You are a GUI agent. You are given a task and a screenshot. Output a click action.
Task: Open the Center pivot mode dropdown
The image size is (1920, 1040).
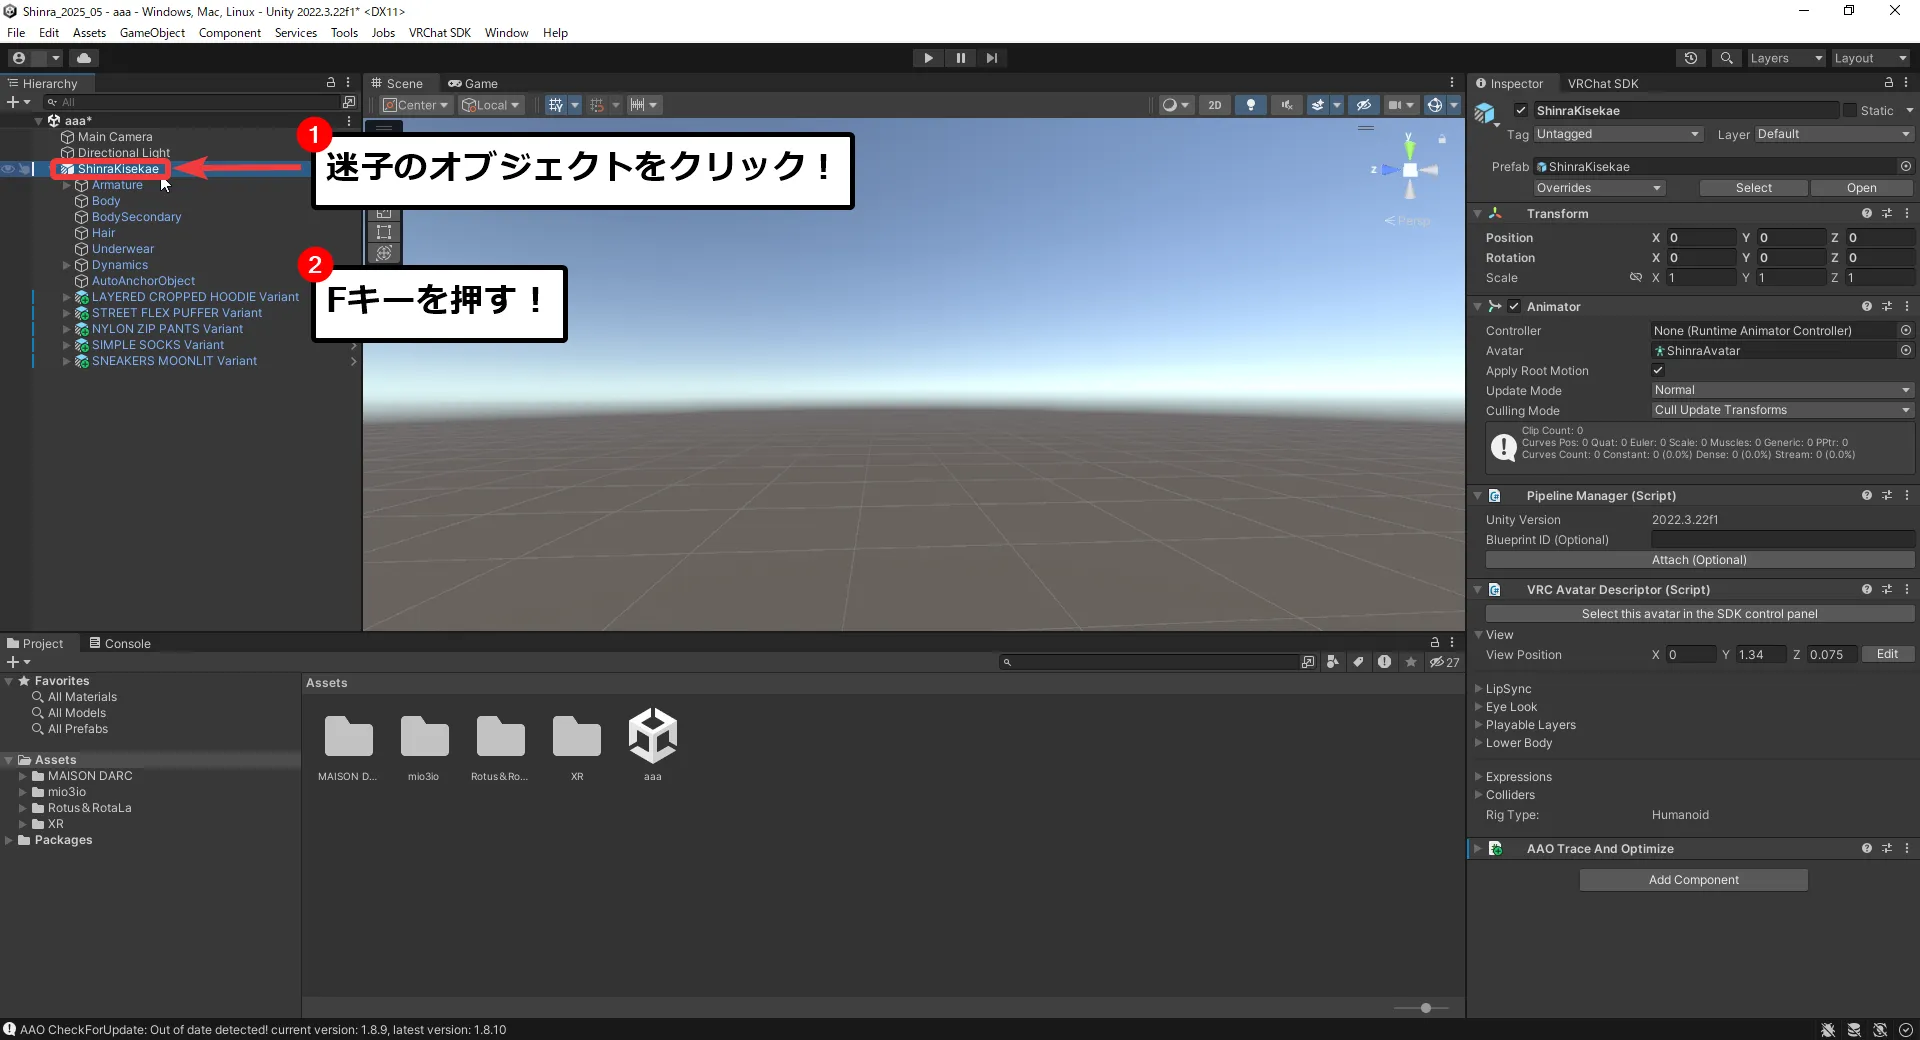click(416, 105)
